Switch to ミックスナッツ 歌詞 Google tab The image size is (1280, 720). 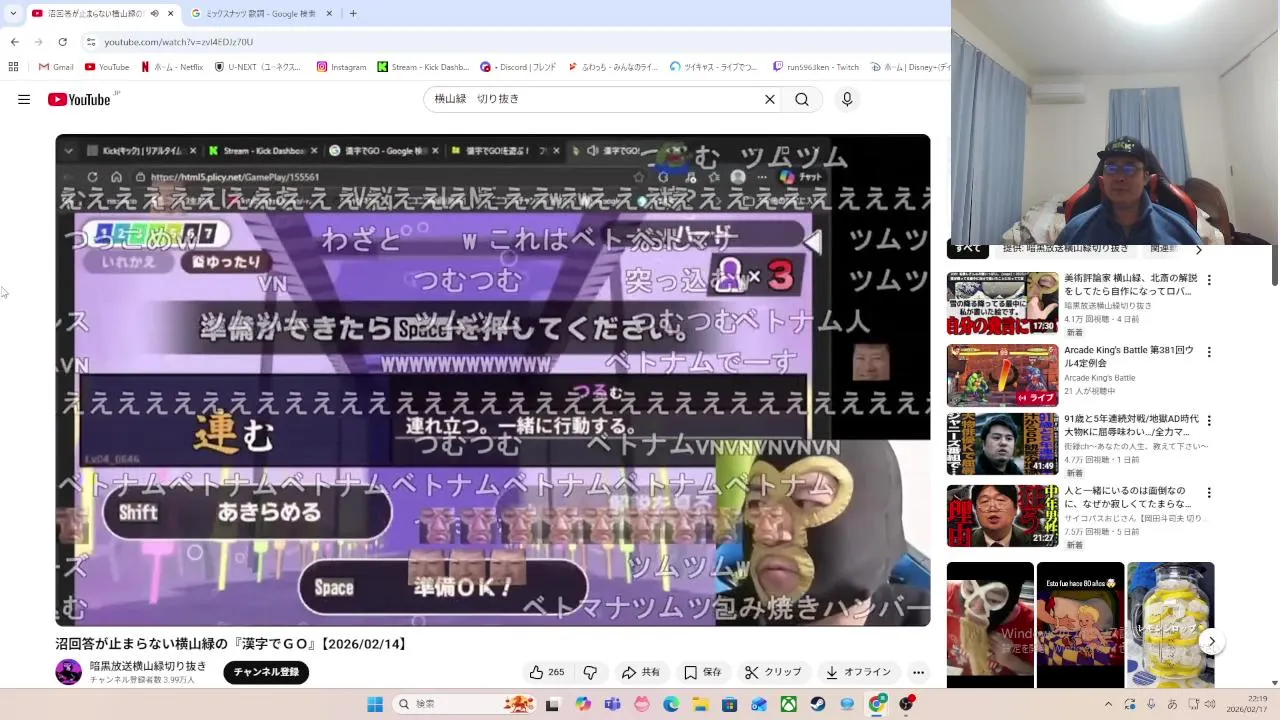(x=260, y=14)
